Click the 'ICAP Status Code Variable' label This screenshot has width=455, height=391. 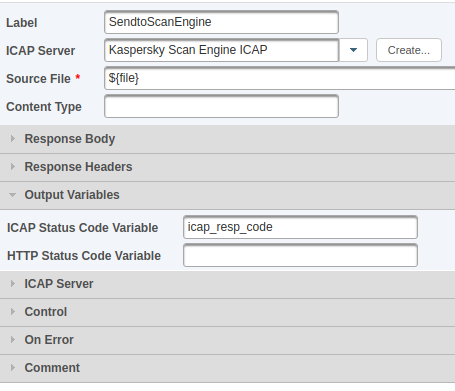[82, 228]
